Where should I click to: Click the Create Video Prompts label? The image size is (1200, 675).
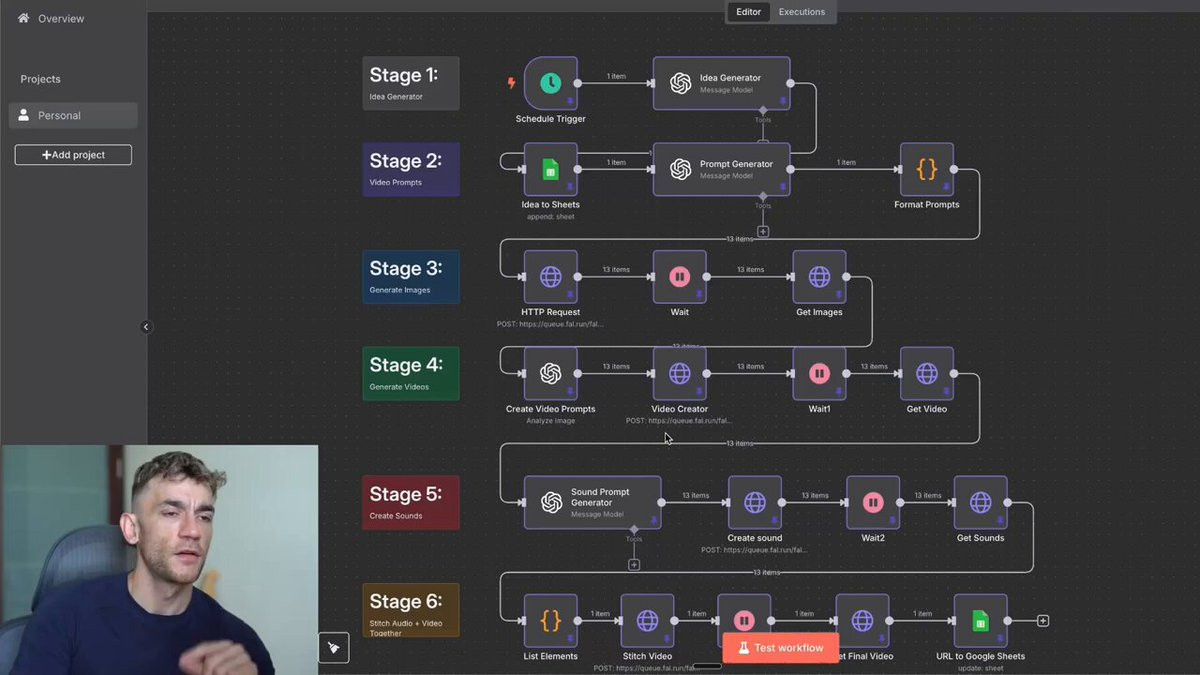(551, 409)
